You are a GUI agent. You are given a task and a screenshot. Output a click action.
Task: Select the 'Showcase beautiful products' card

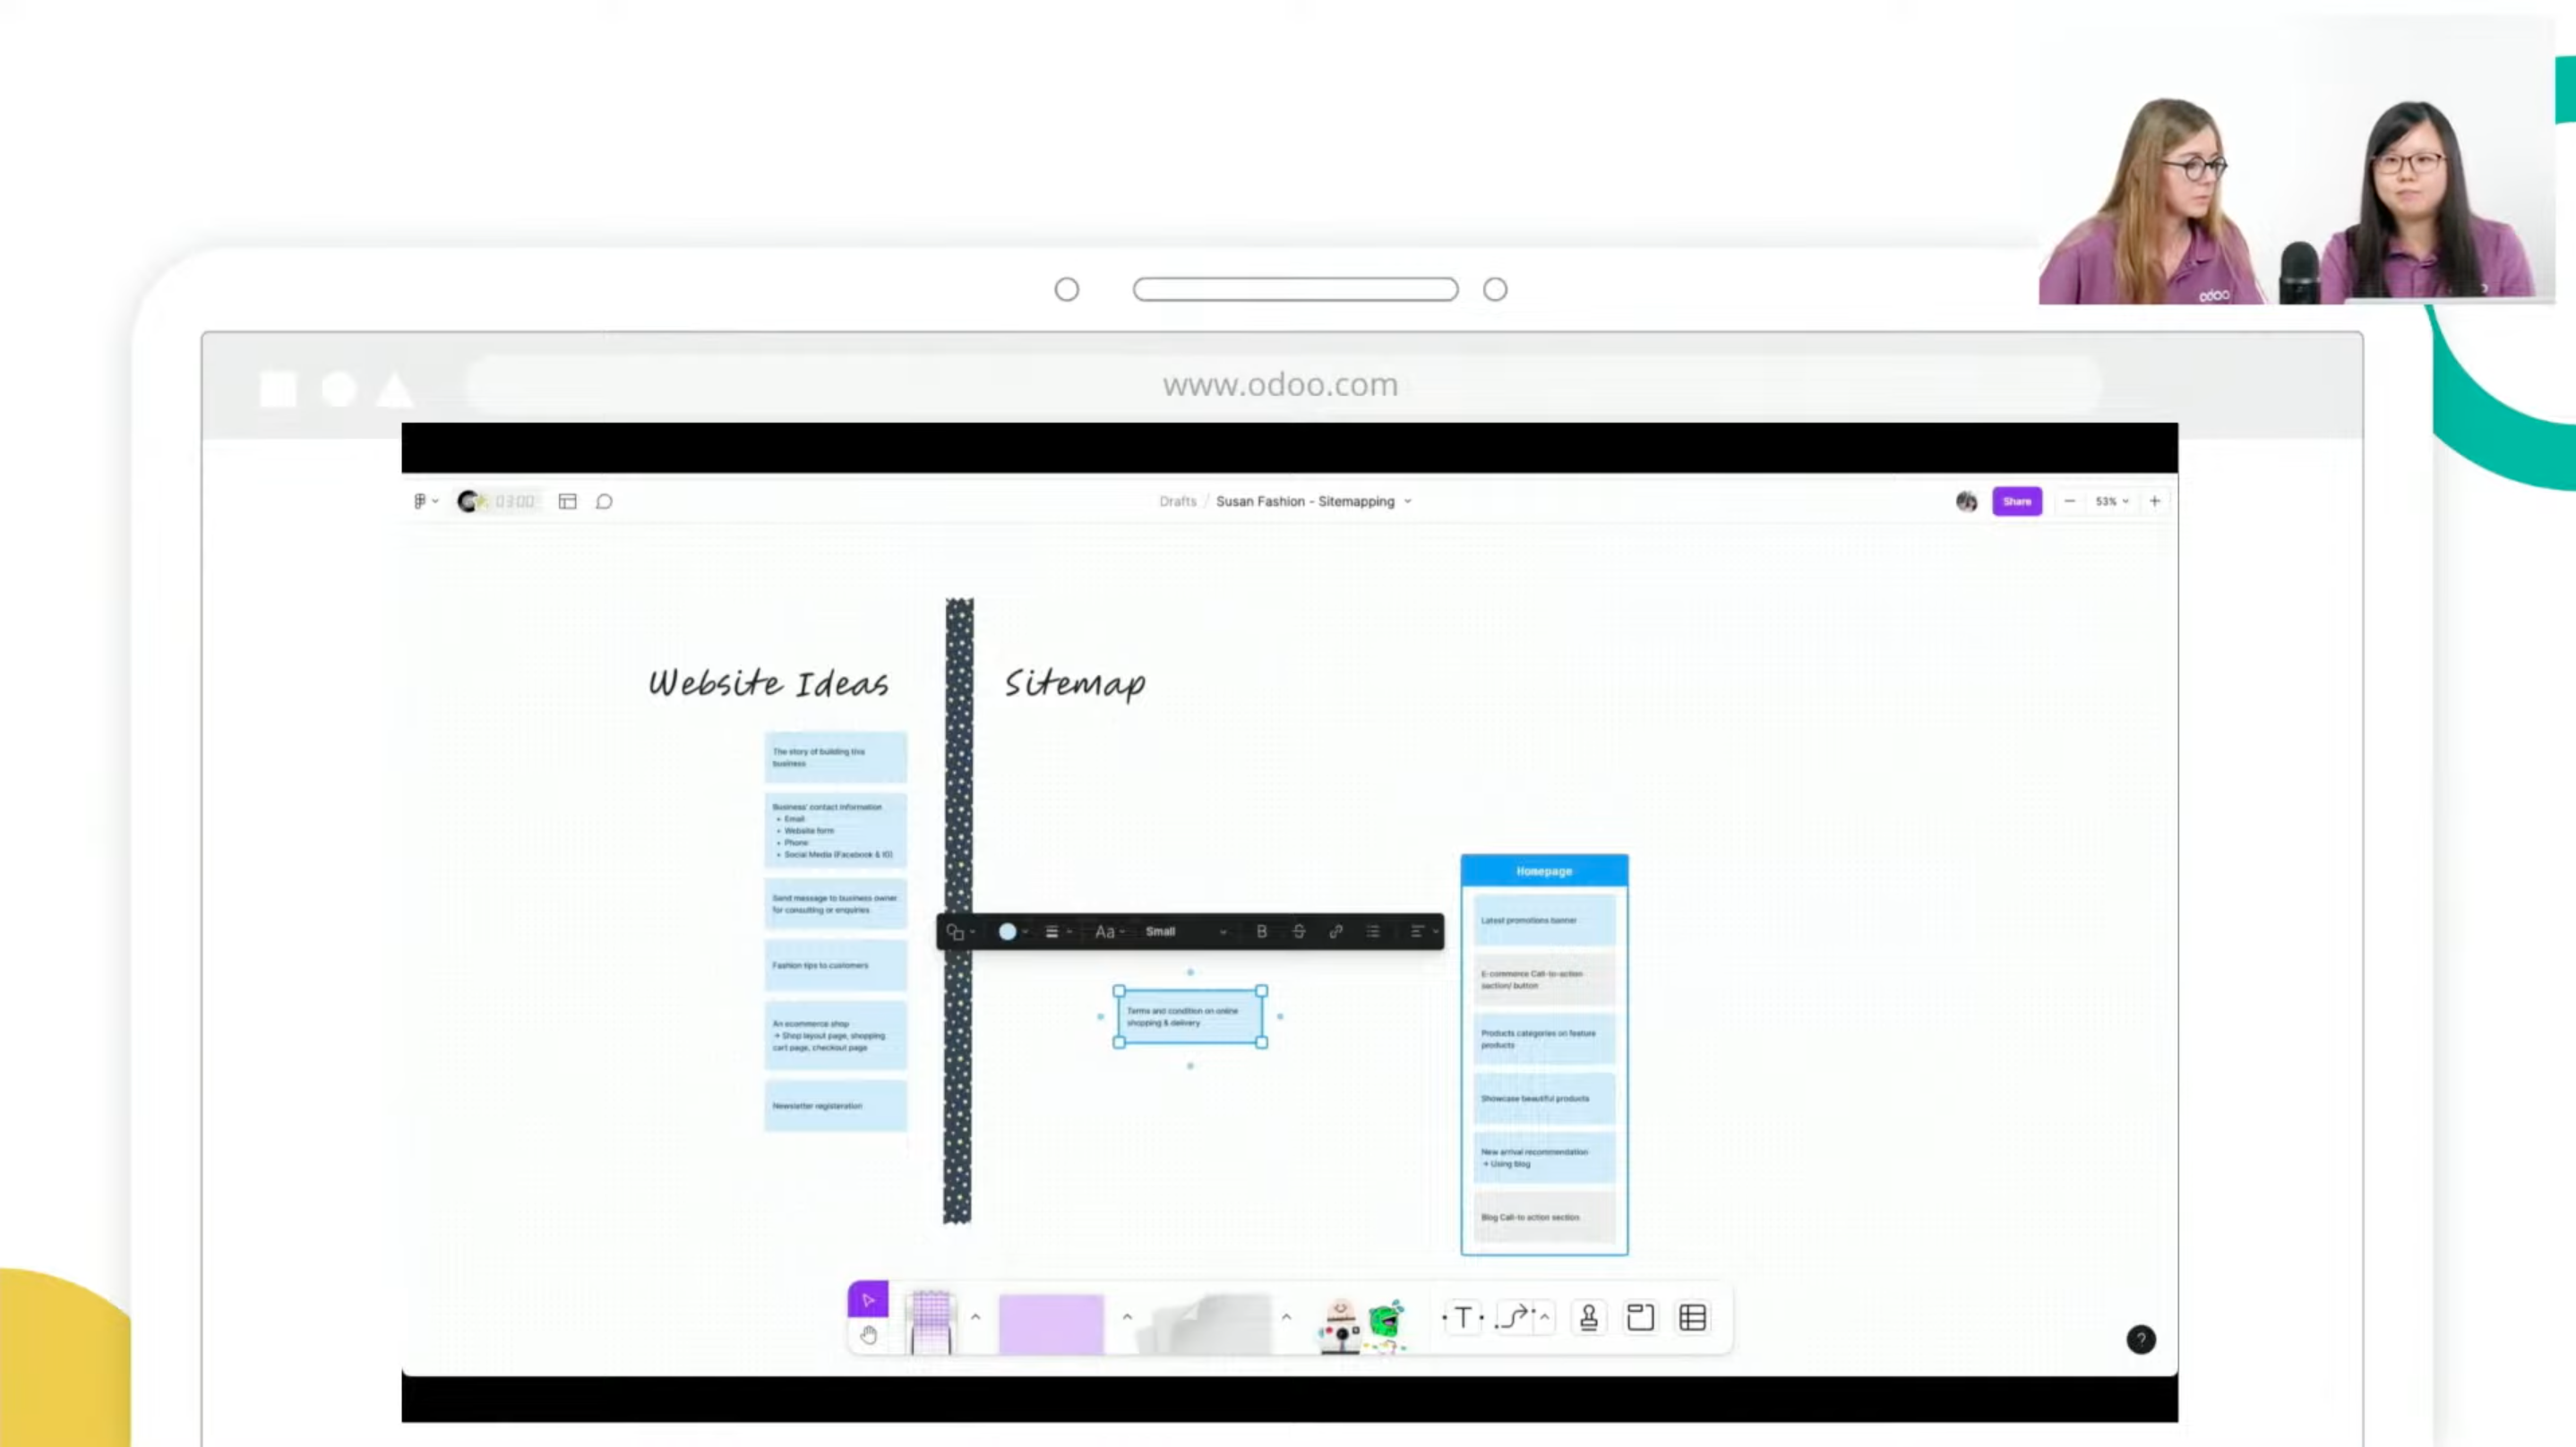[x=1544, y=1099]
